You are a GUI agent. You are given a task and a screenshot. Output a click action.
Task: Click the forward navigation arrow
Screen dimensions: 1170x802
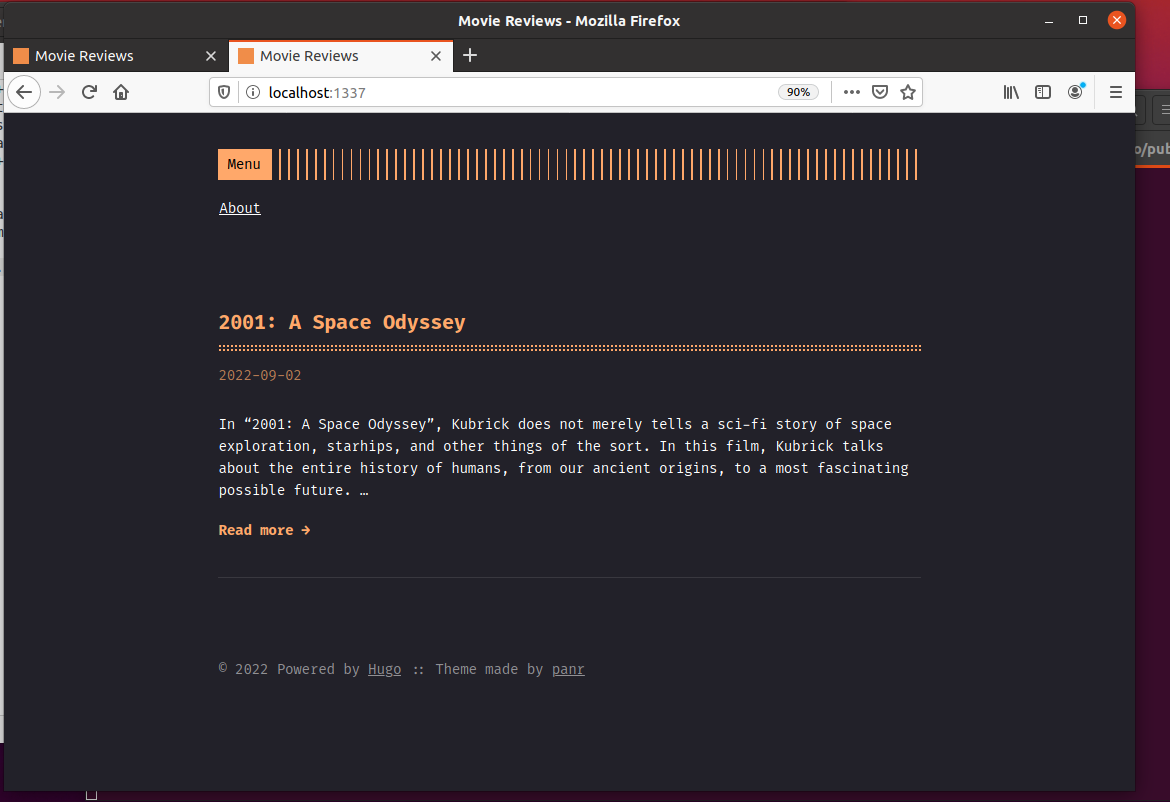[57, 93]
